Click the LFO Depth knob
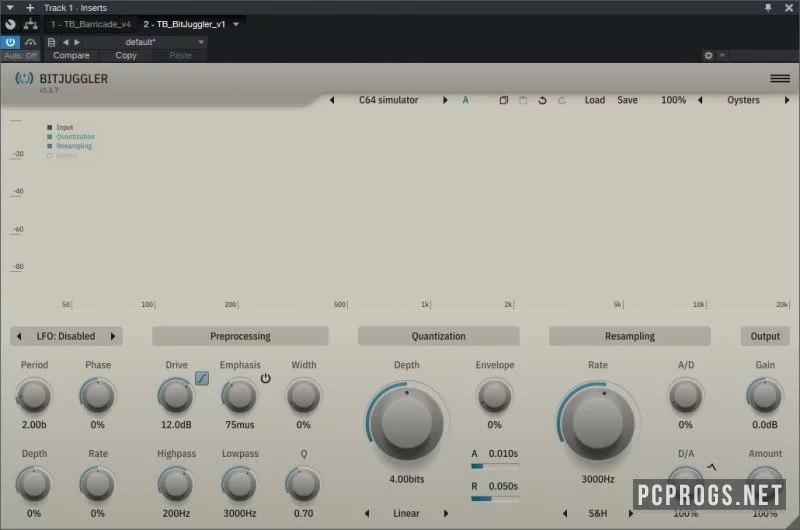The height and width of the screenshot is (530, 800). click(x=34, y=484)
